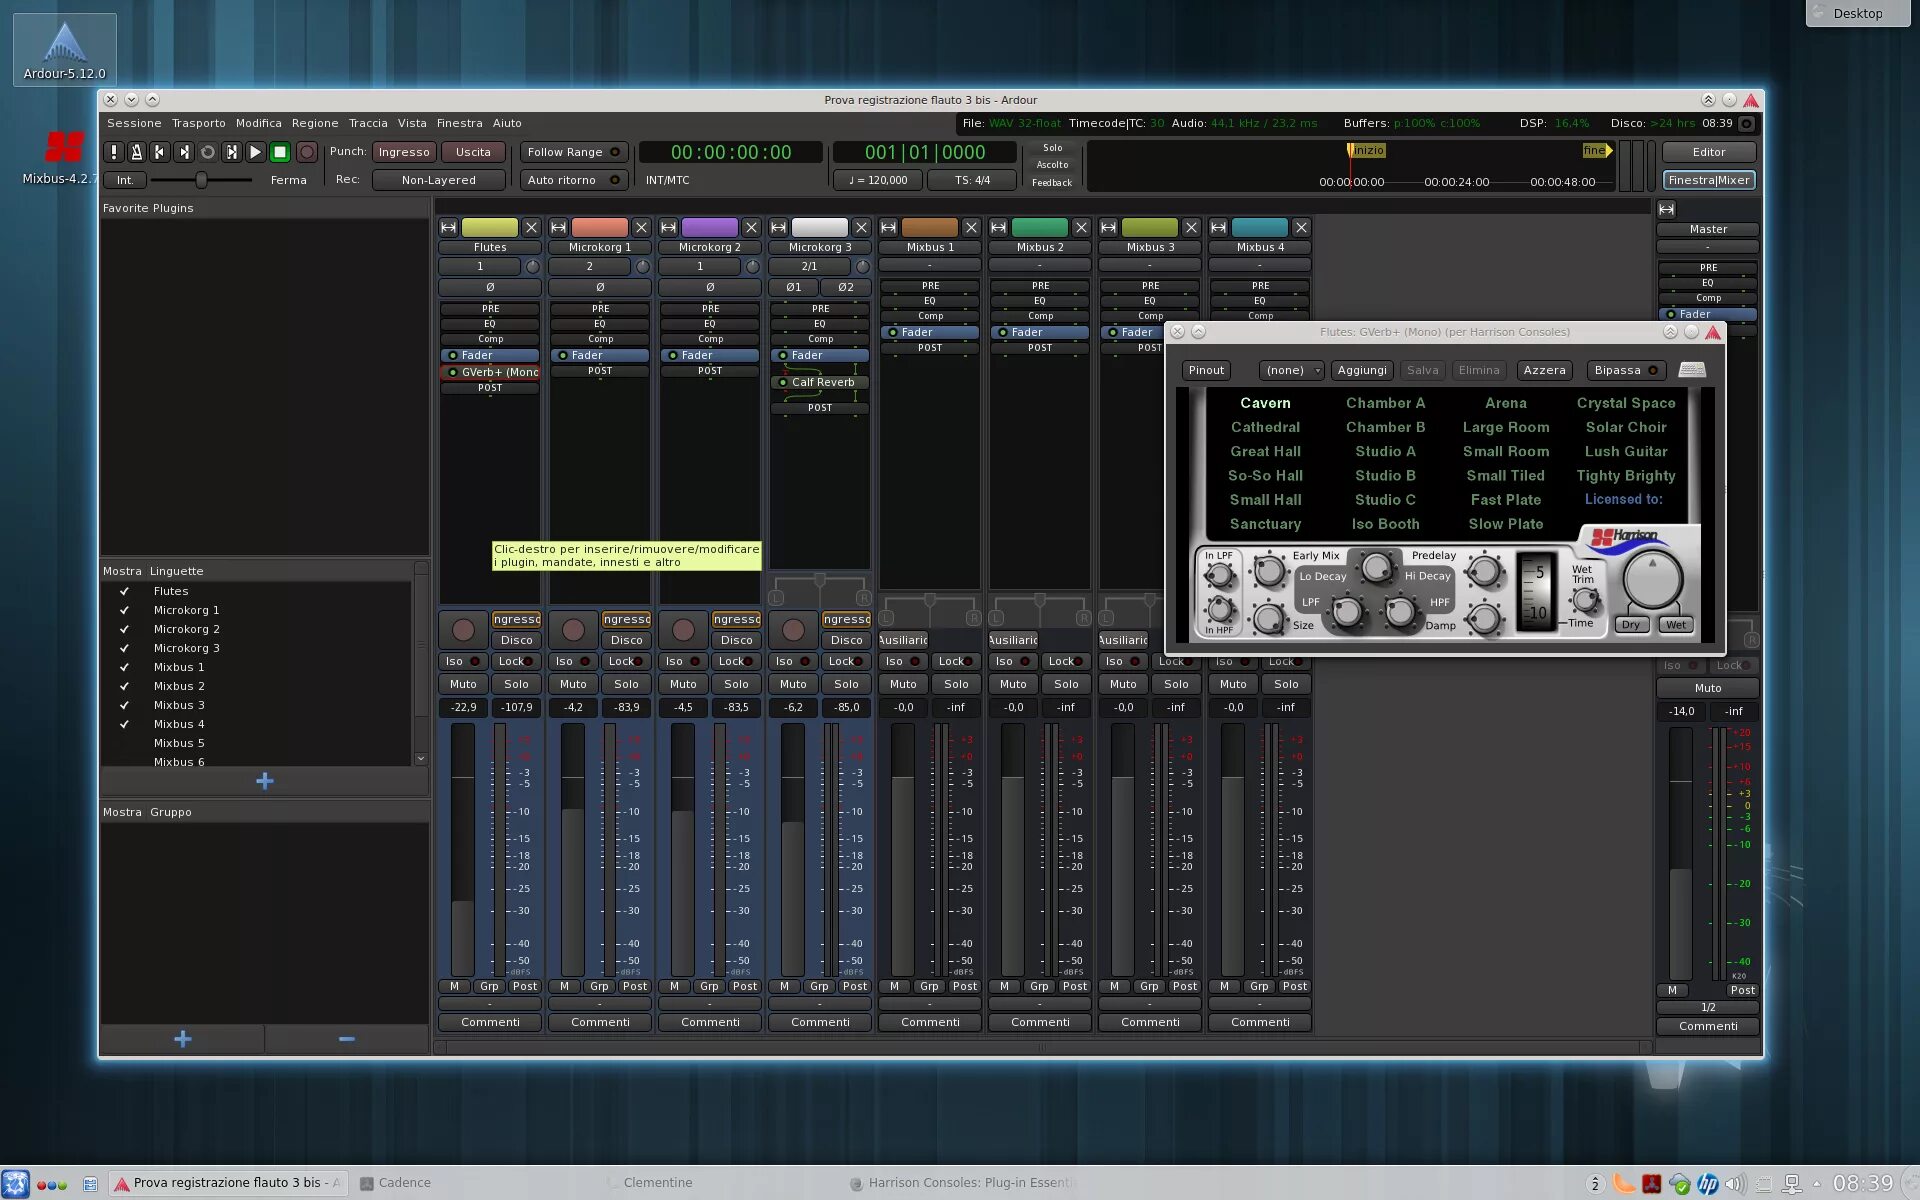Click the add strip plus icon under Linguette
Image resolution: width=1920 pixels, height=1200 pixels.
pyautogui.click(x=265, y=781)
